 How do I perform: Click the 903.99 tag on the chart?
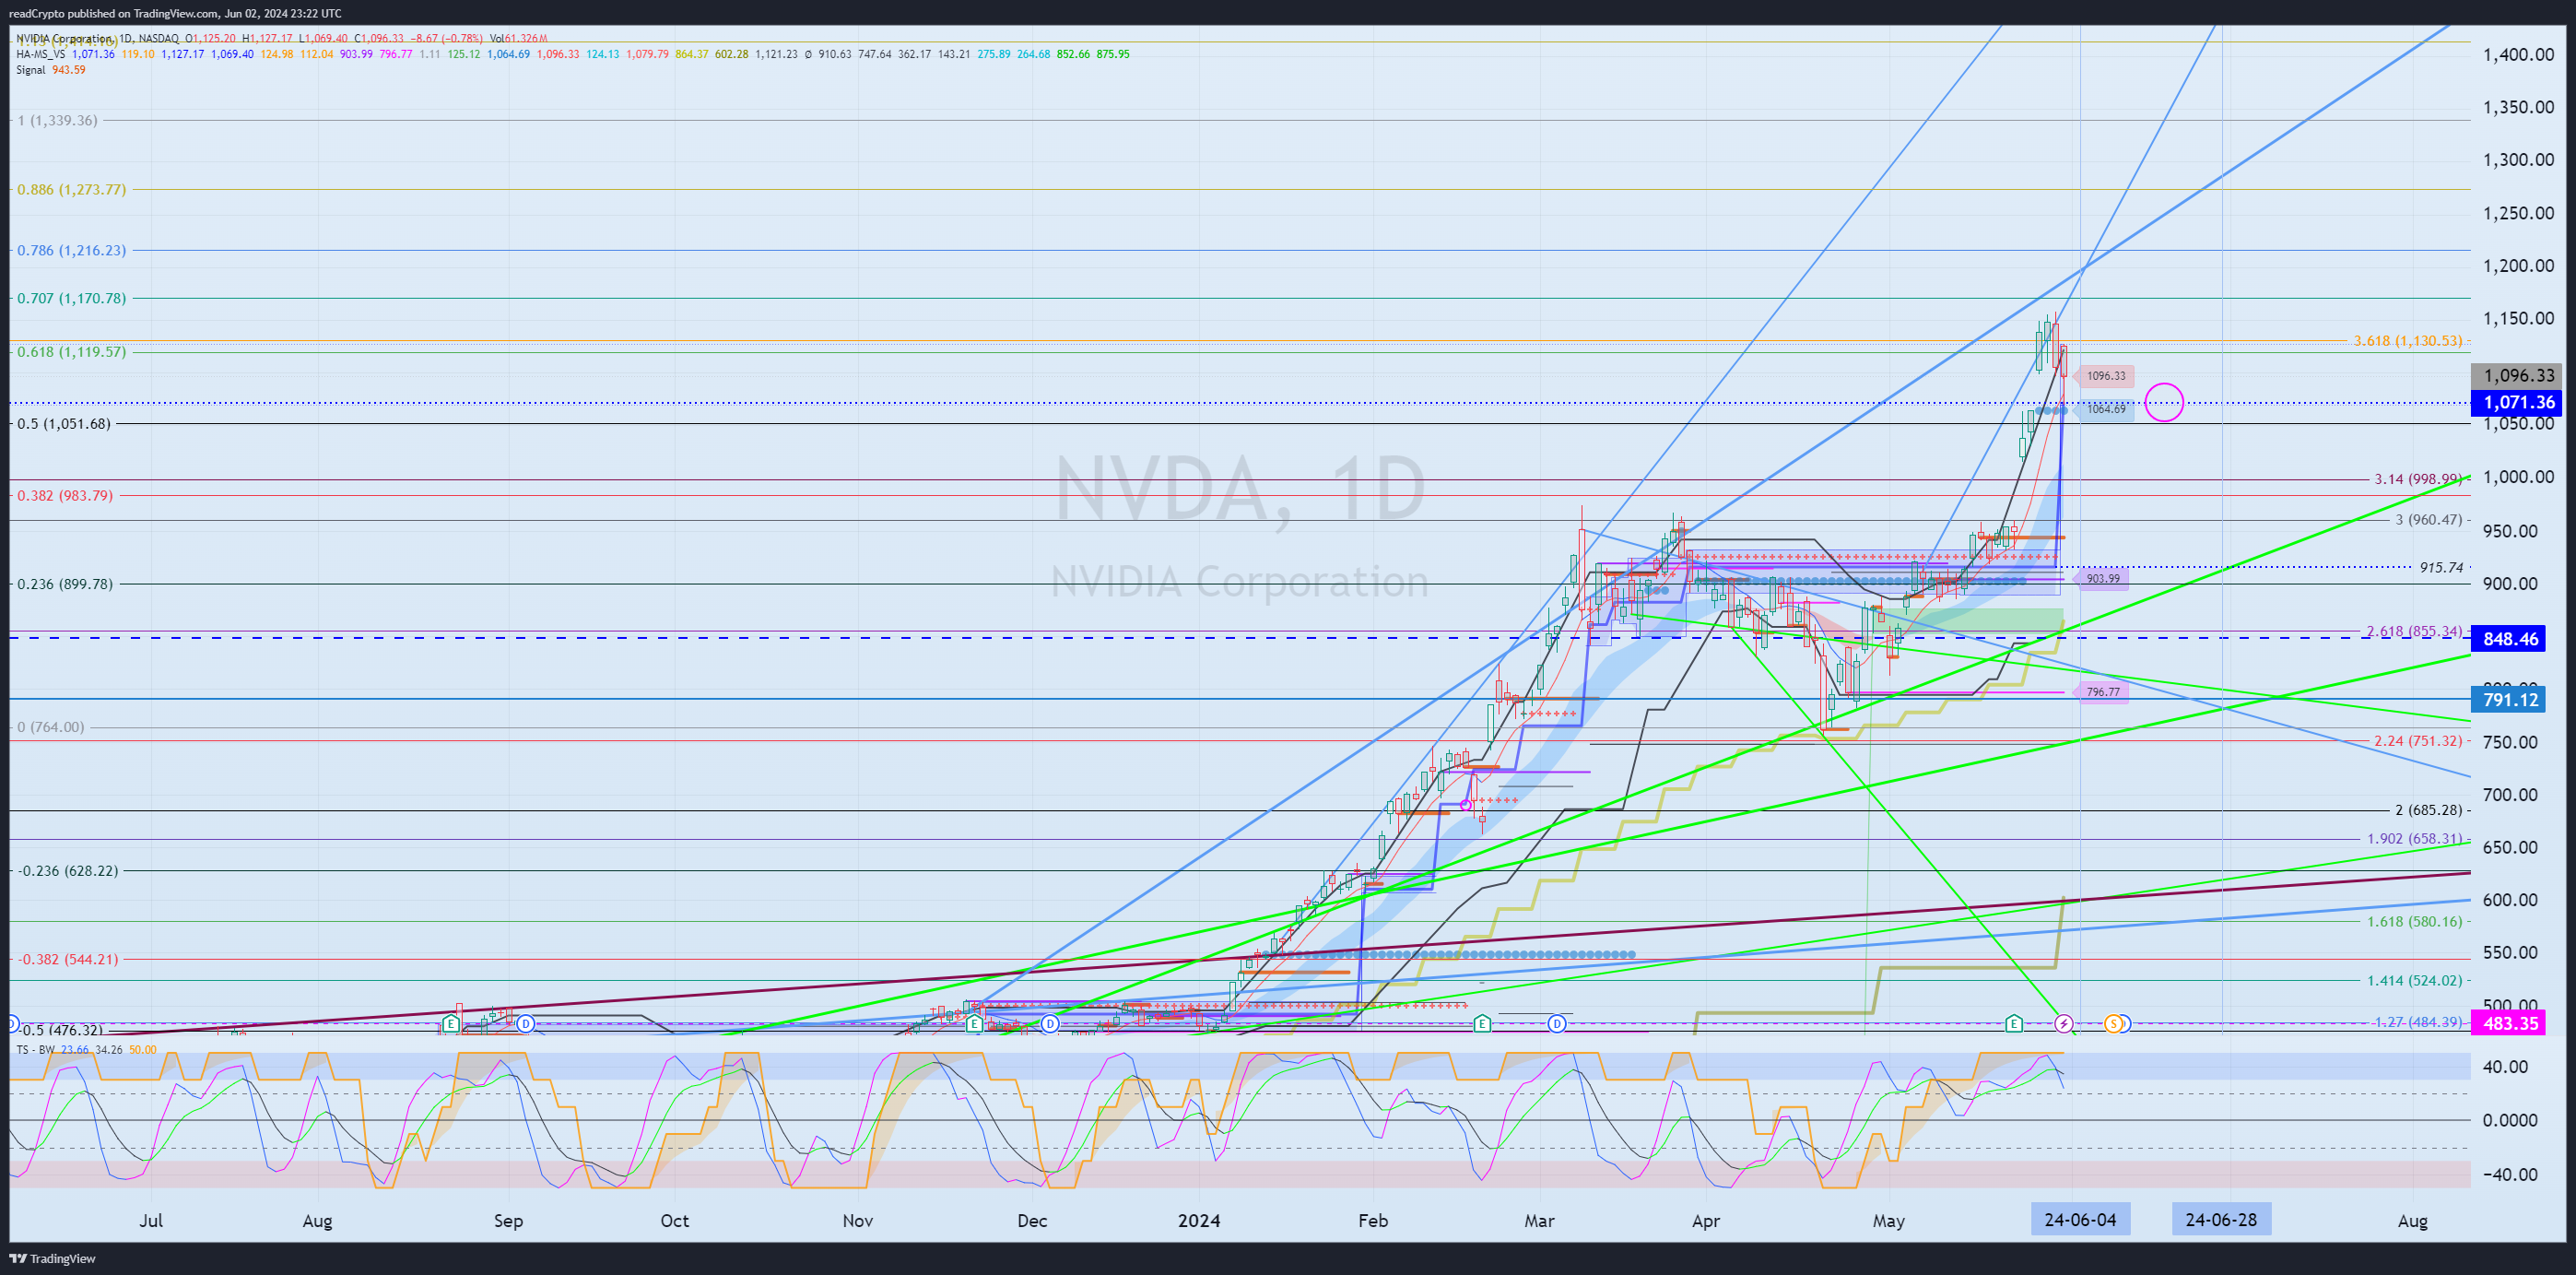pos(2101,579)
